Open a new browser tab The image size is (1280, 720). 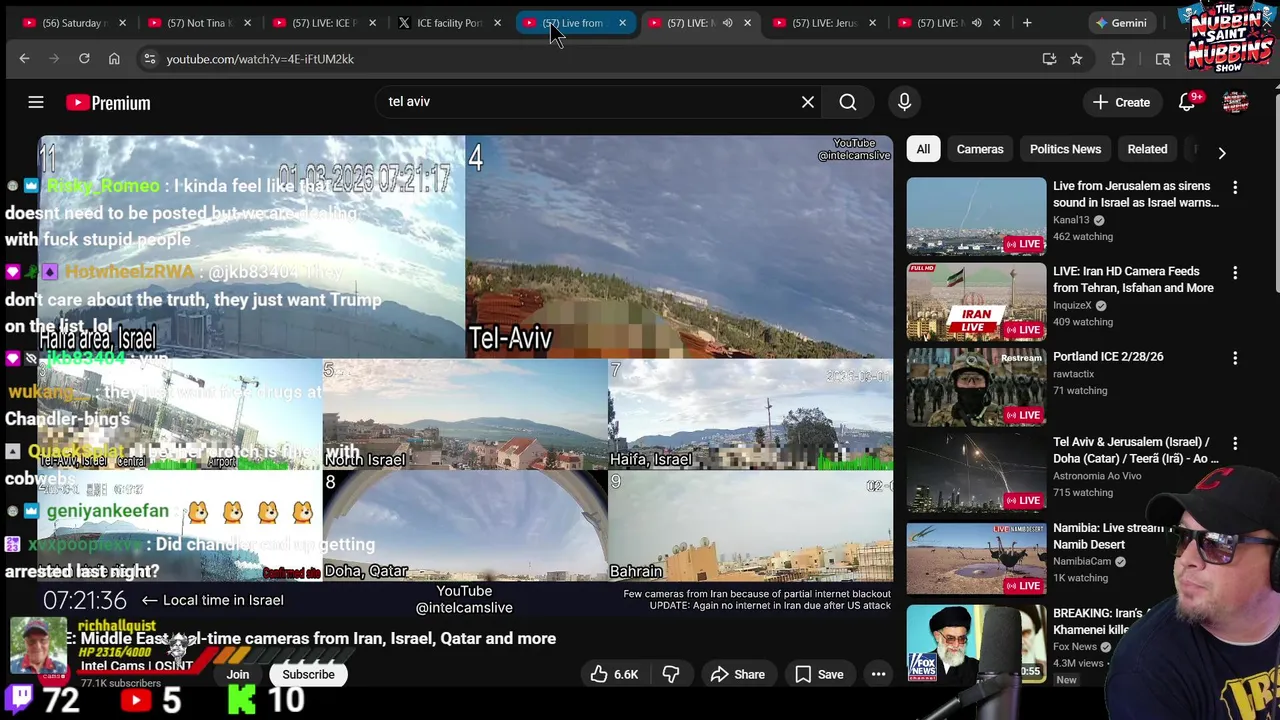click(x=1027, y=22)
